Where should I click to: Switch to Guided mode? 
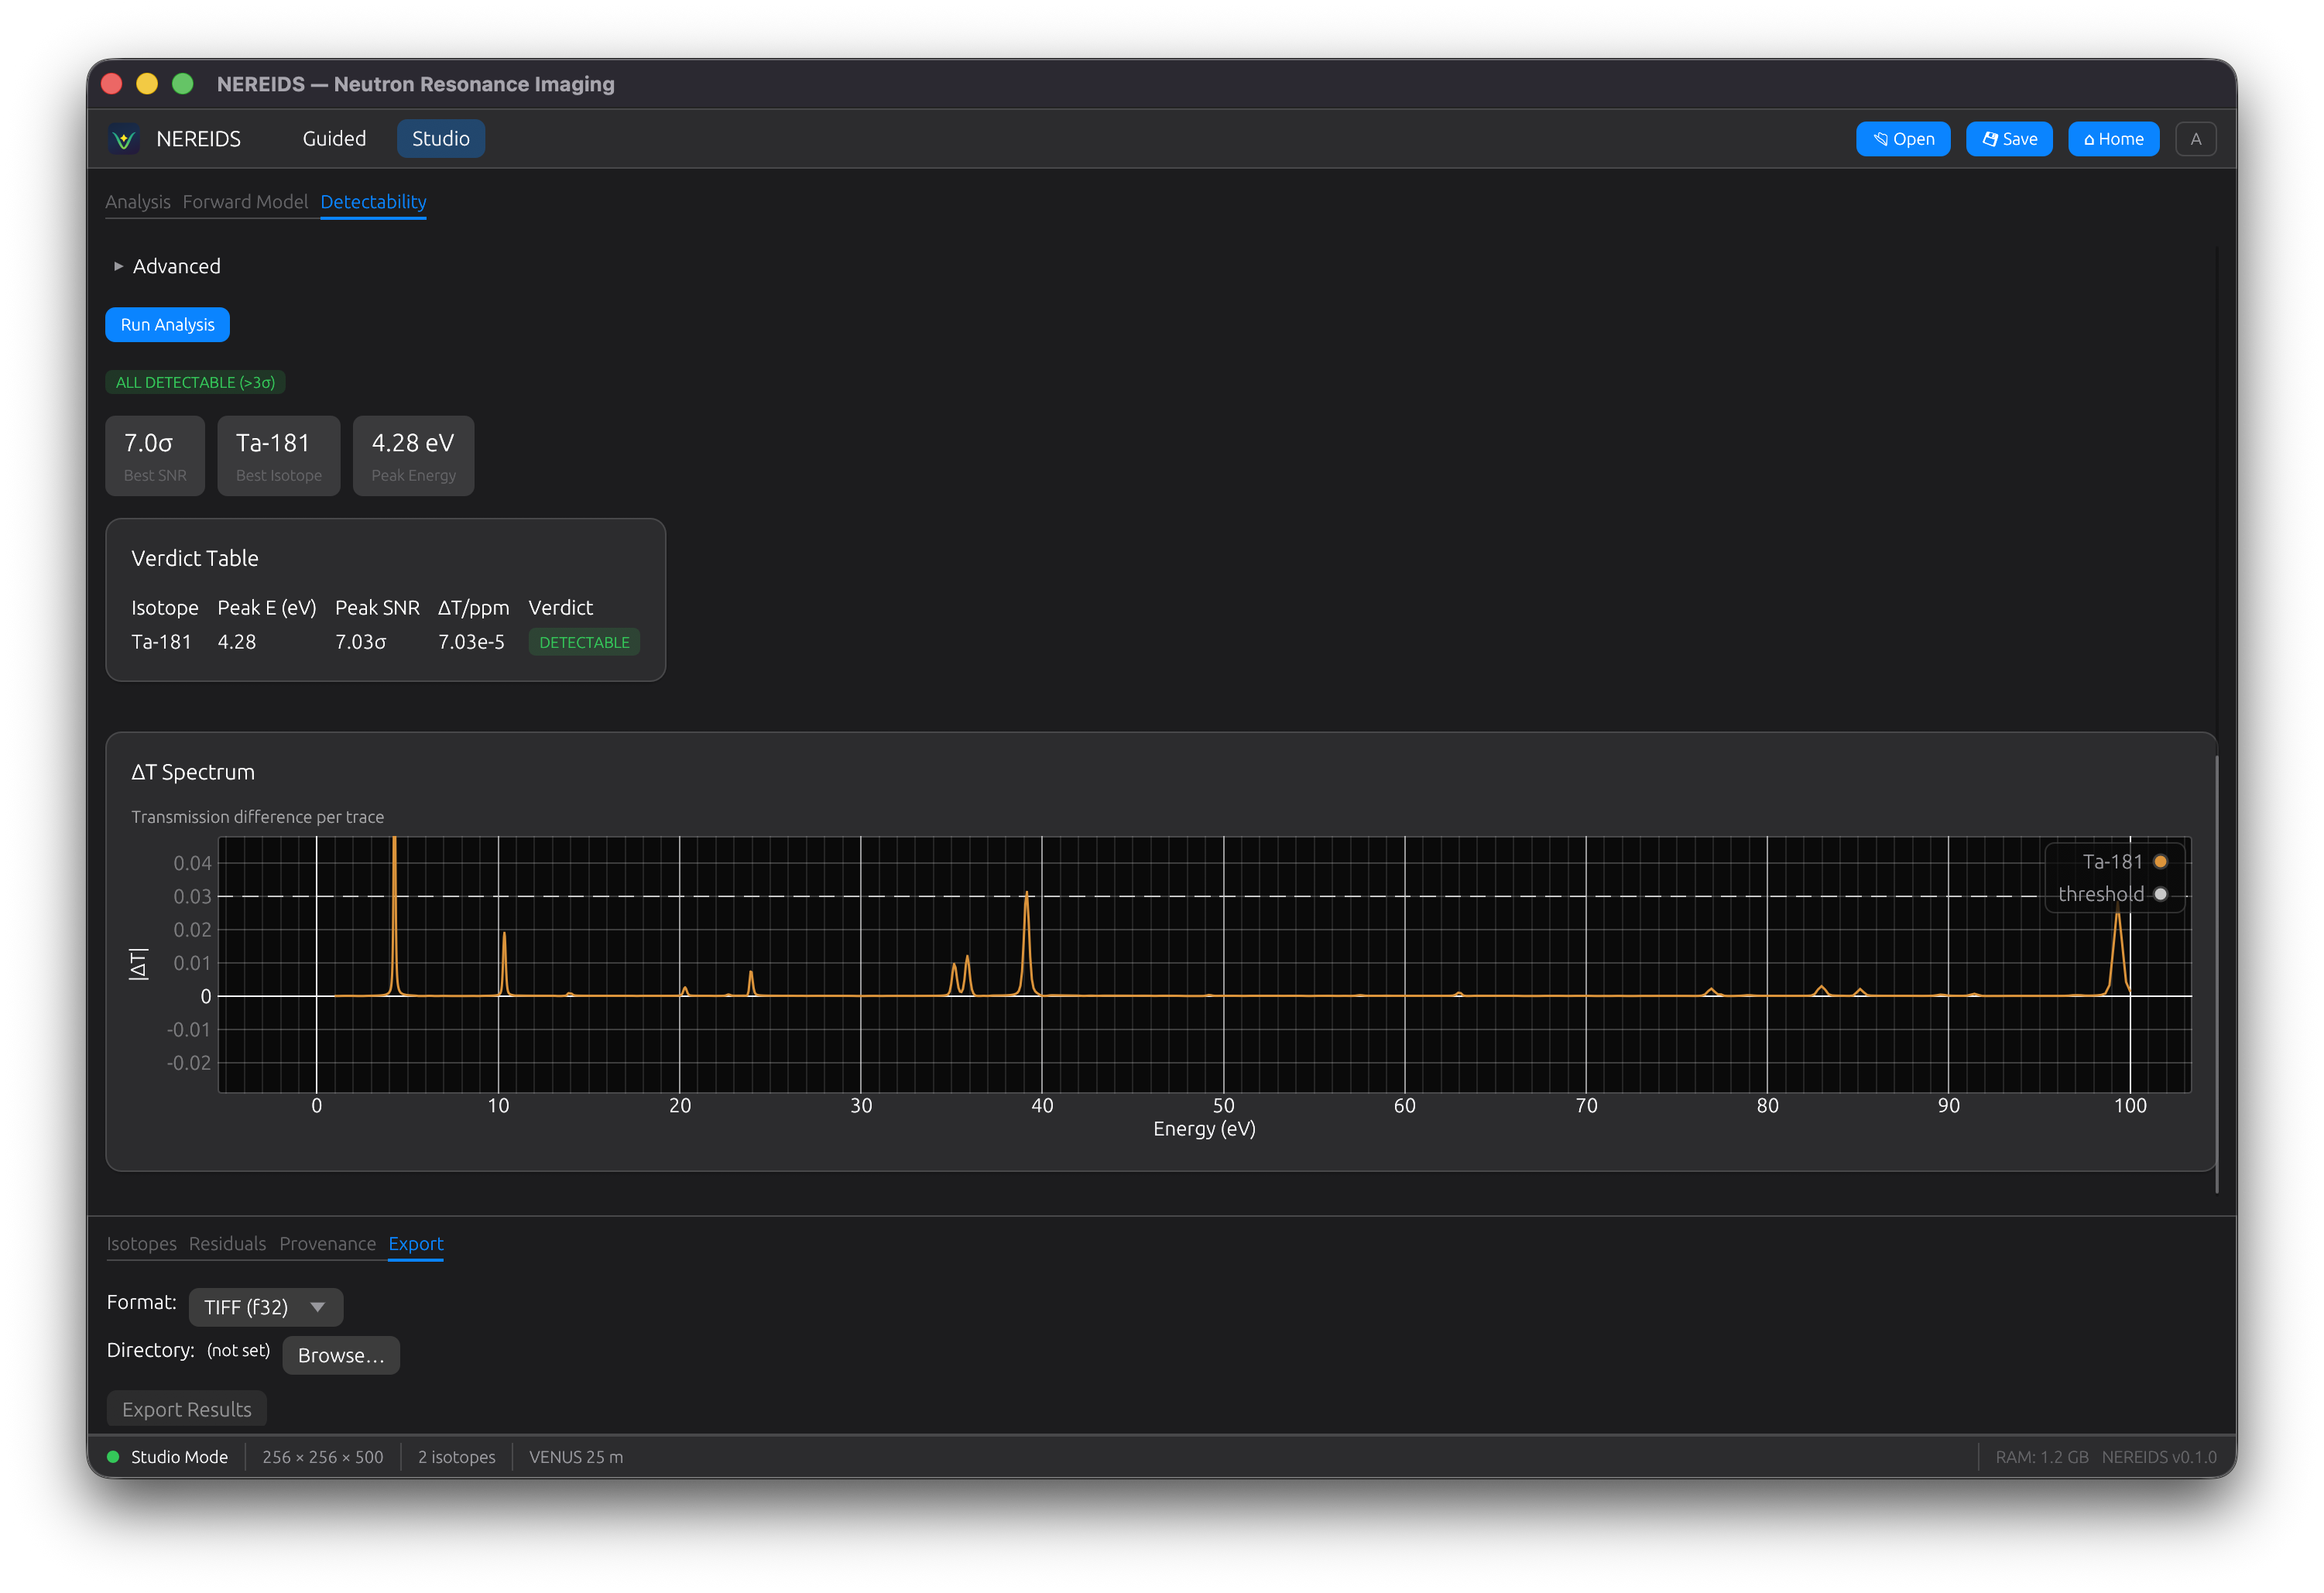click(x=334, y=139)
